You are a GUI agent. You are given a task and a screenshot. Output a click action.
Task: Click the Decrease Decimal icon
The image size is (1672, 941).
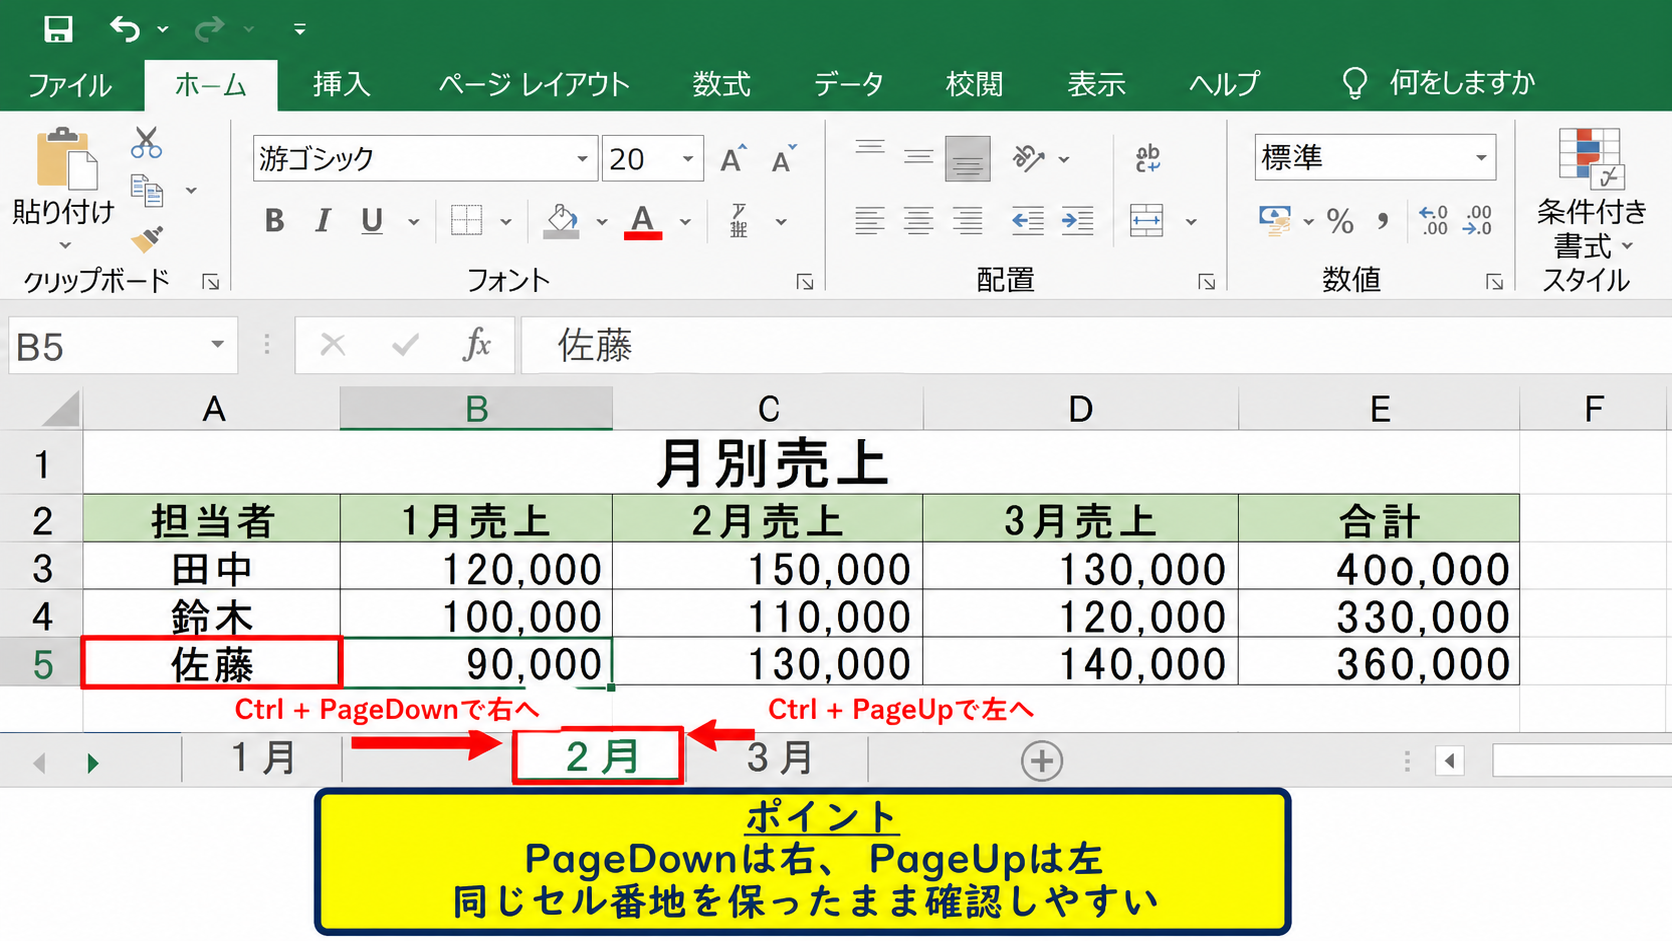coord(1477,221)
